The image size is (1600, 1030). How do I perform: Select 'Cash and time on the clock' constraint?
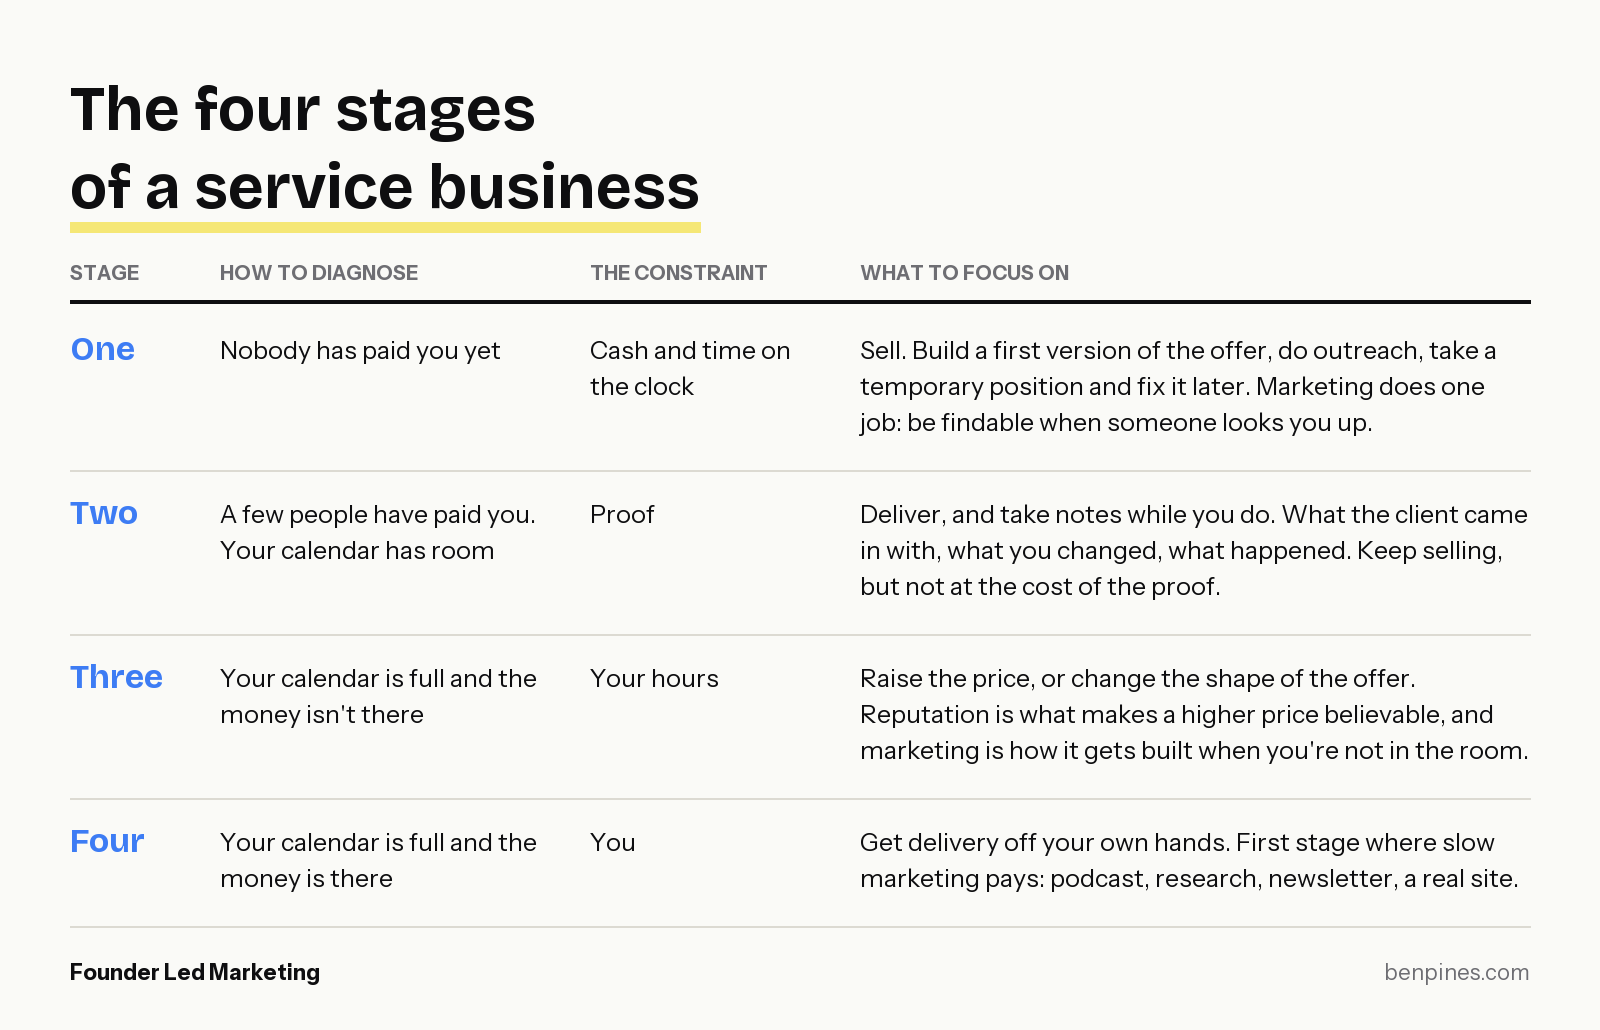point(690,368)
